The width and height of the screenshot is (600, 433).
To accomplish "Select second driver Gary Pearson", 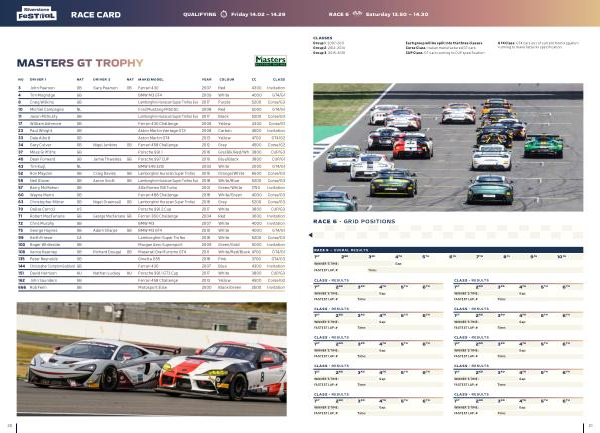I will point(106,88).
